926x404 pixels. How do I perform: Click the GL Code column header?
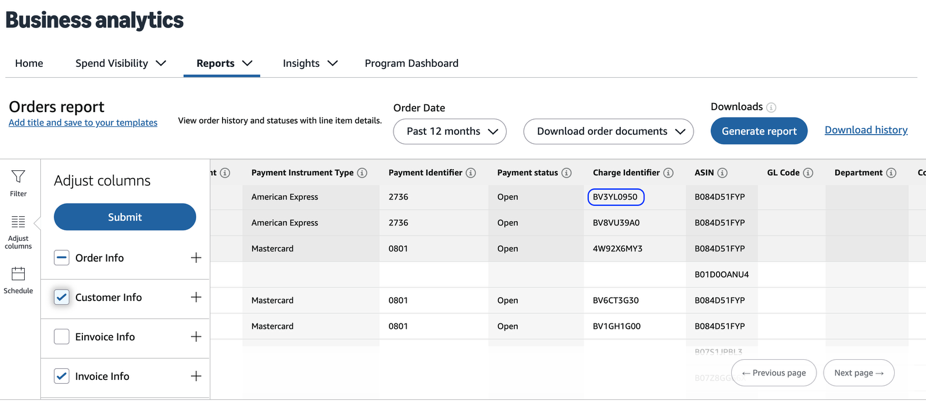point(784,173)
